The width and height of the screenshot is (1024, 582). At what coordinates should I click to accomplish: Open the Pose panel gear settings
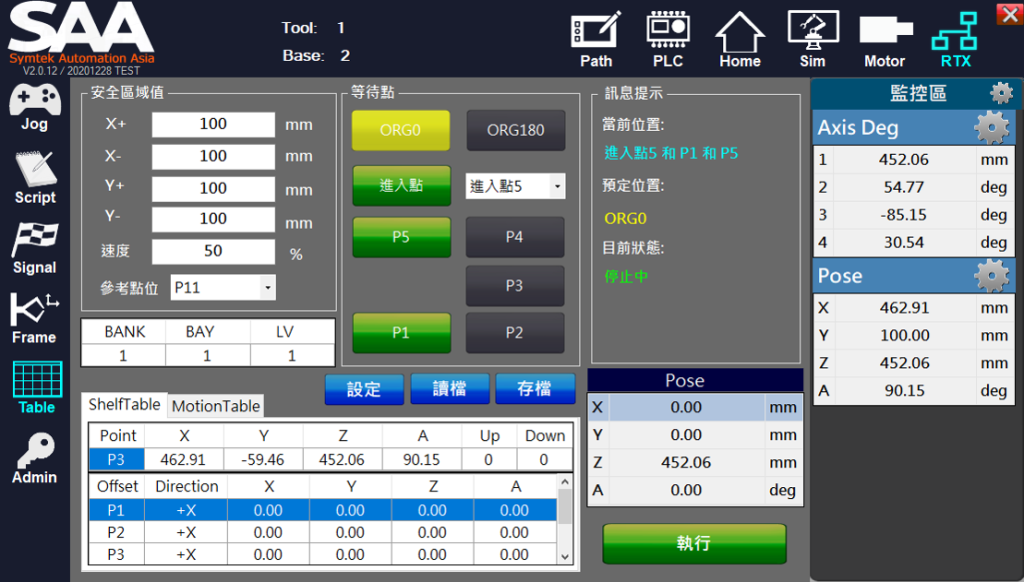992,275
